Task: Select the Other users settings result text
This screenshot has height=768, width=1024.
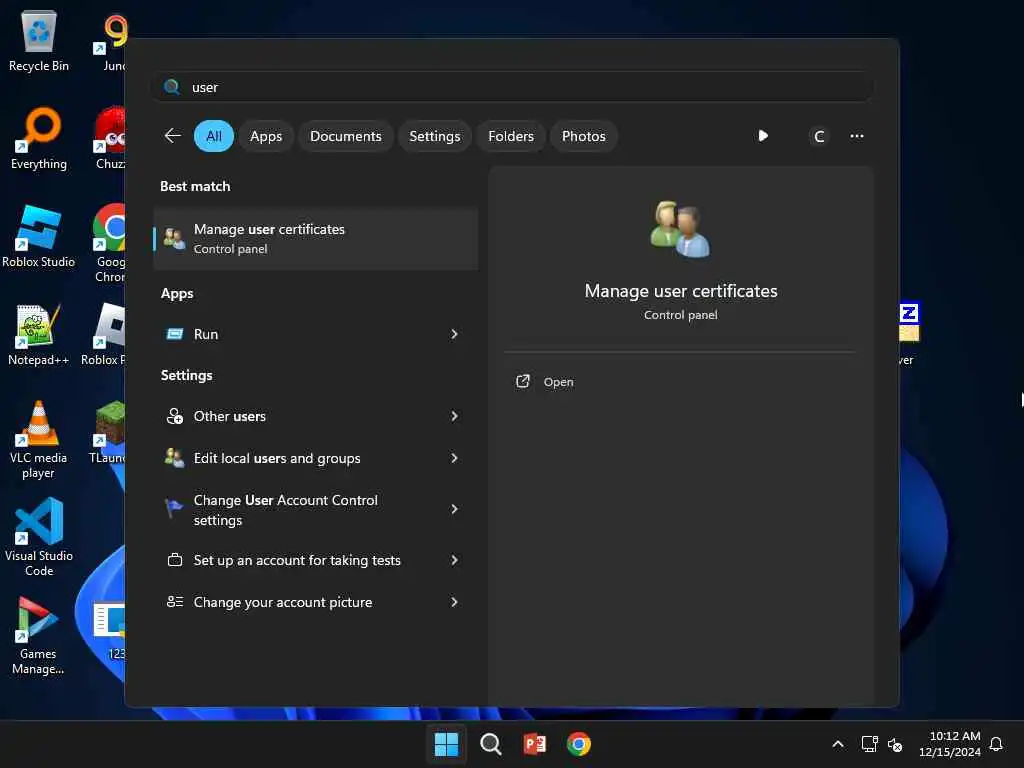Action: (x=230, y=416)
